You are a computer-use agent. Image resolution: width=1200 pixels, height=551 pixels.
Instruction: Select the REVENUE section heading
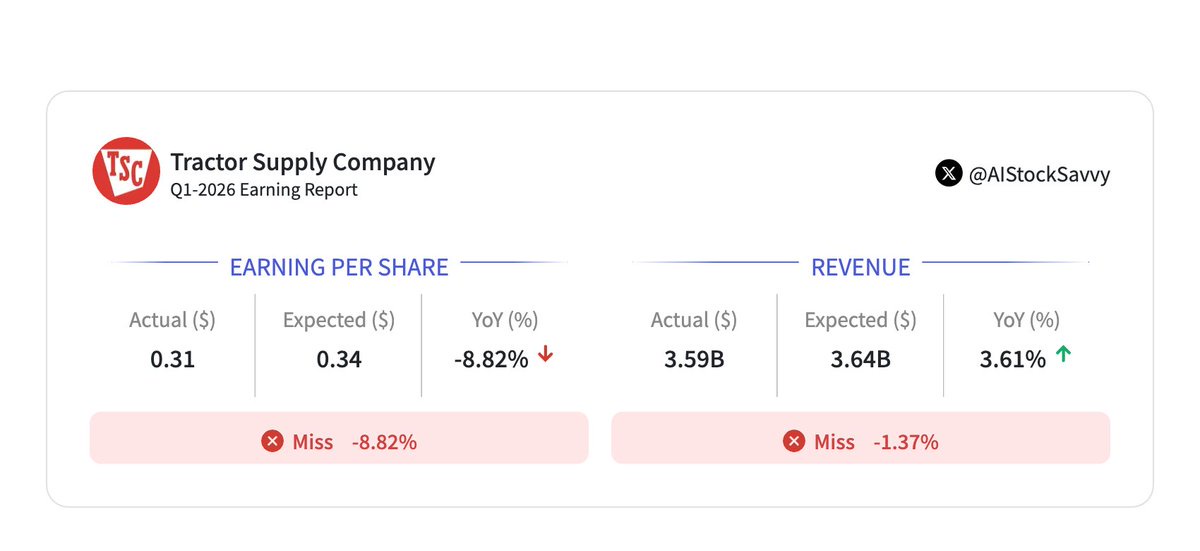(860, 267)
